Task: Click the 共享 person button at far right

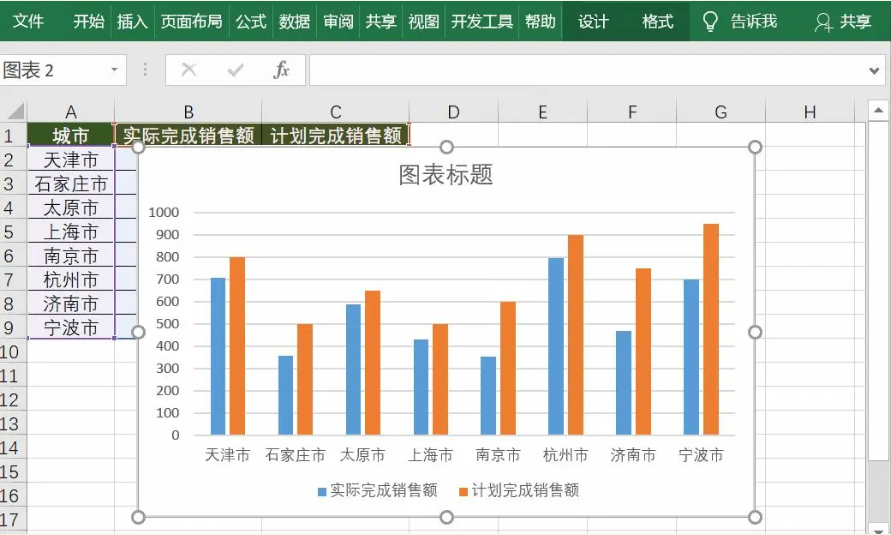Action: pos(842,21)
